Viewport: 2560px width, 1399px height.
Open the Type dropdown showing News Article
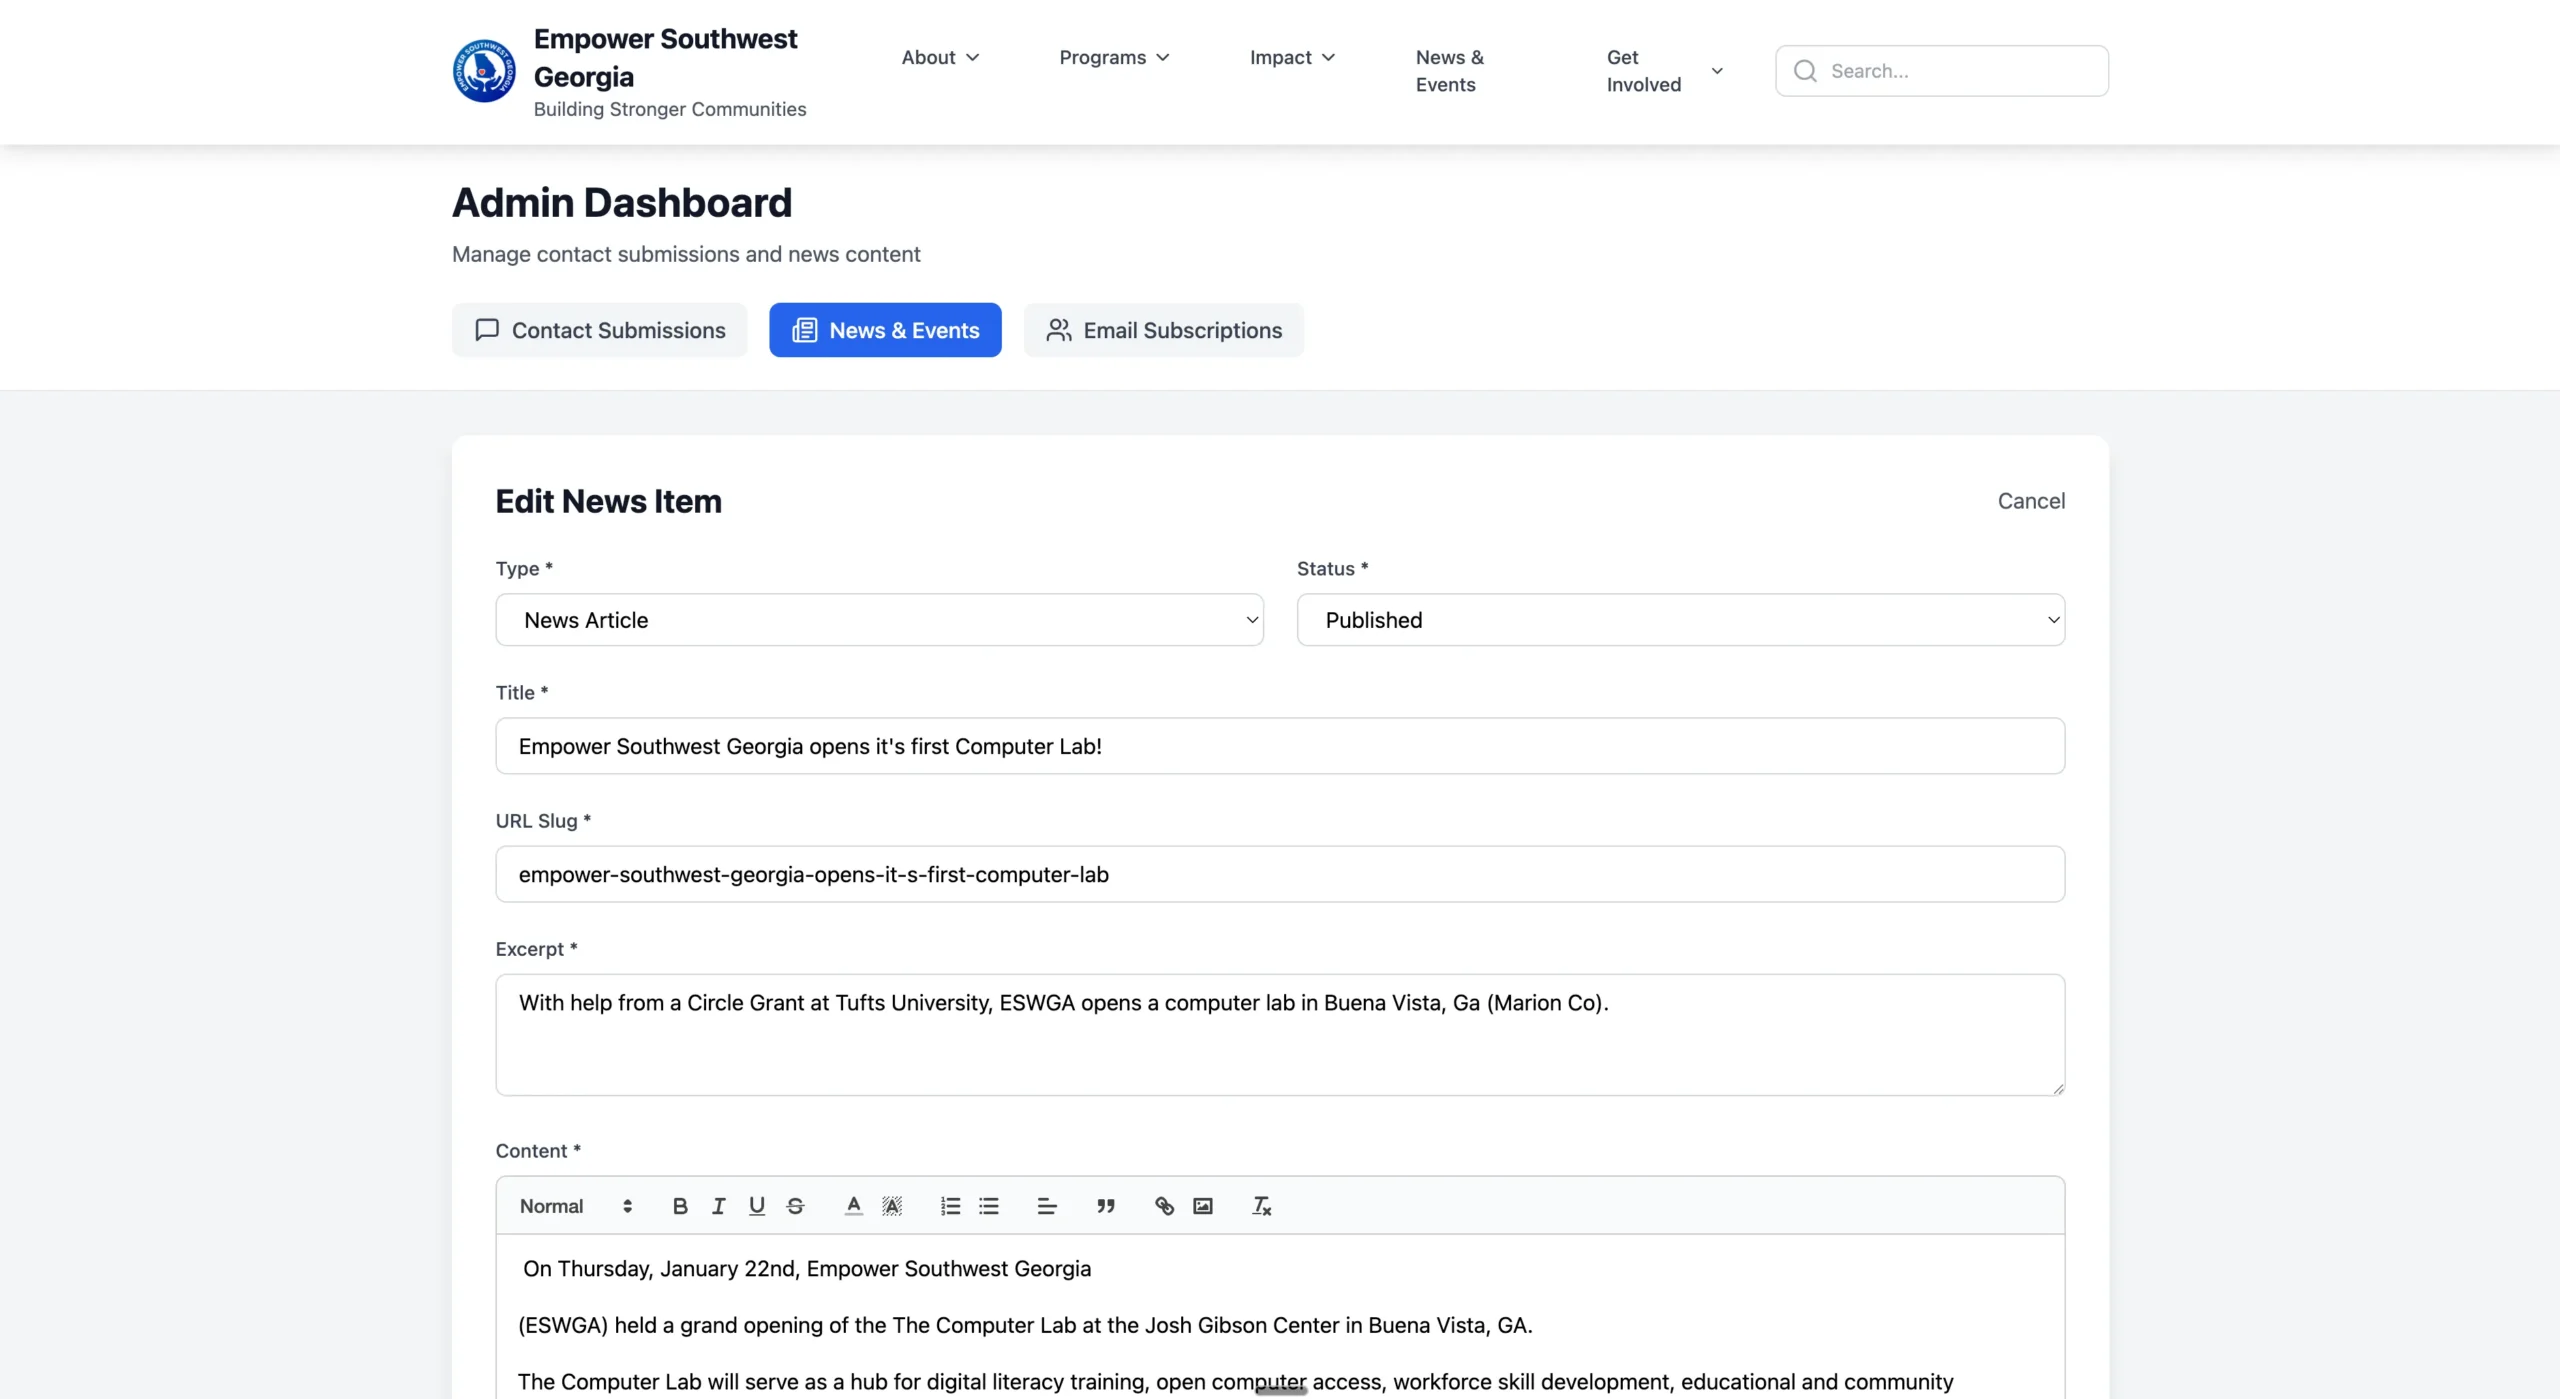[x=880, y=620]
